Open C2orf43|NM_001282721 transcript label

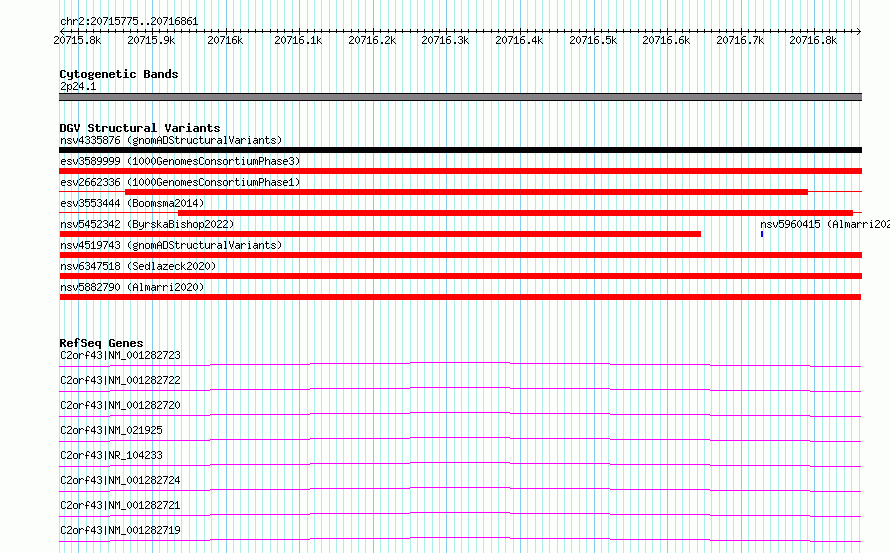pos(120,505)
